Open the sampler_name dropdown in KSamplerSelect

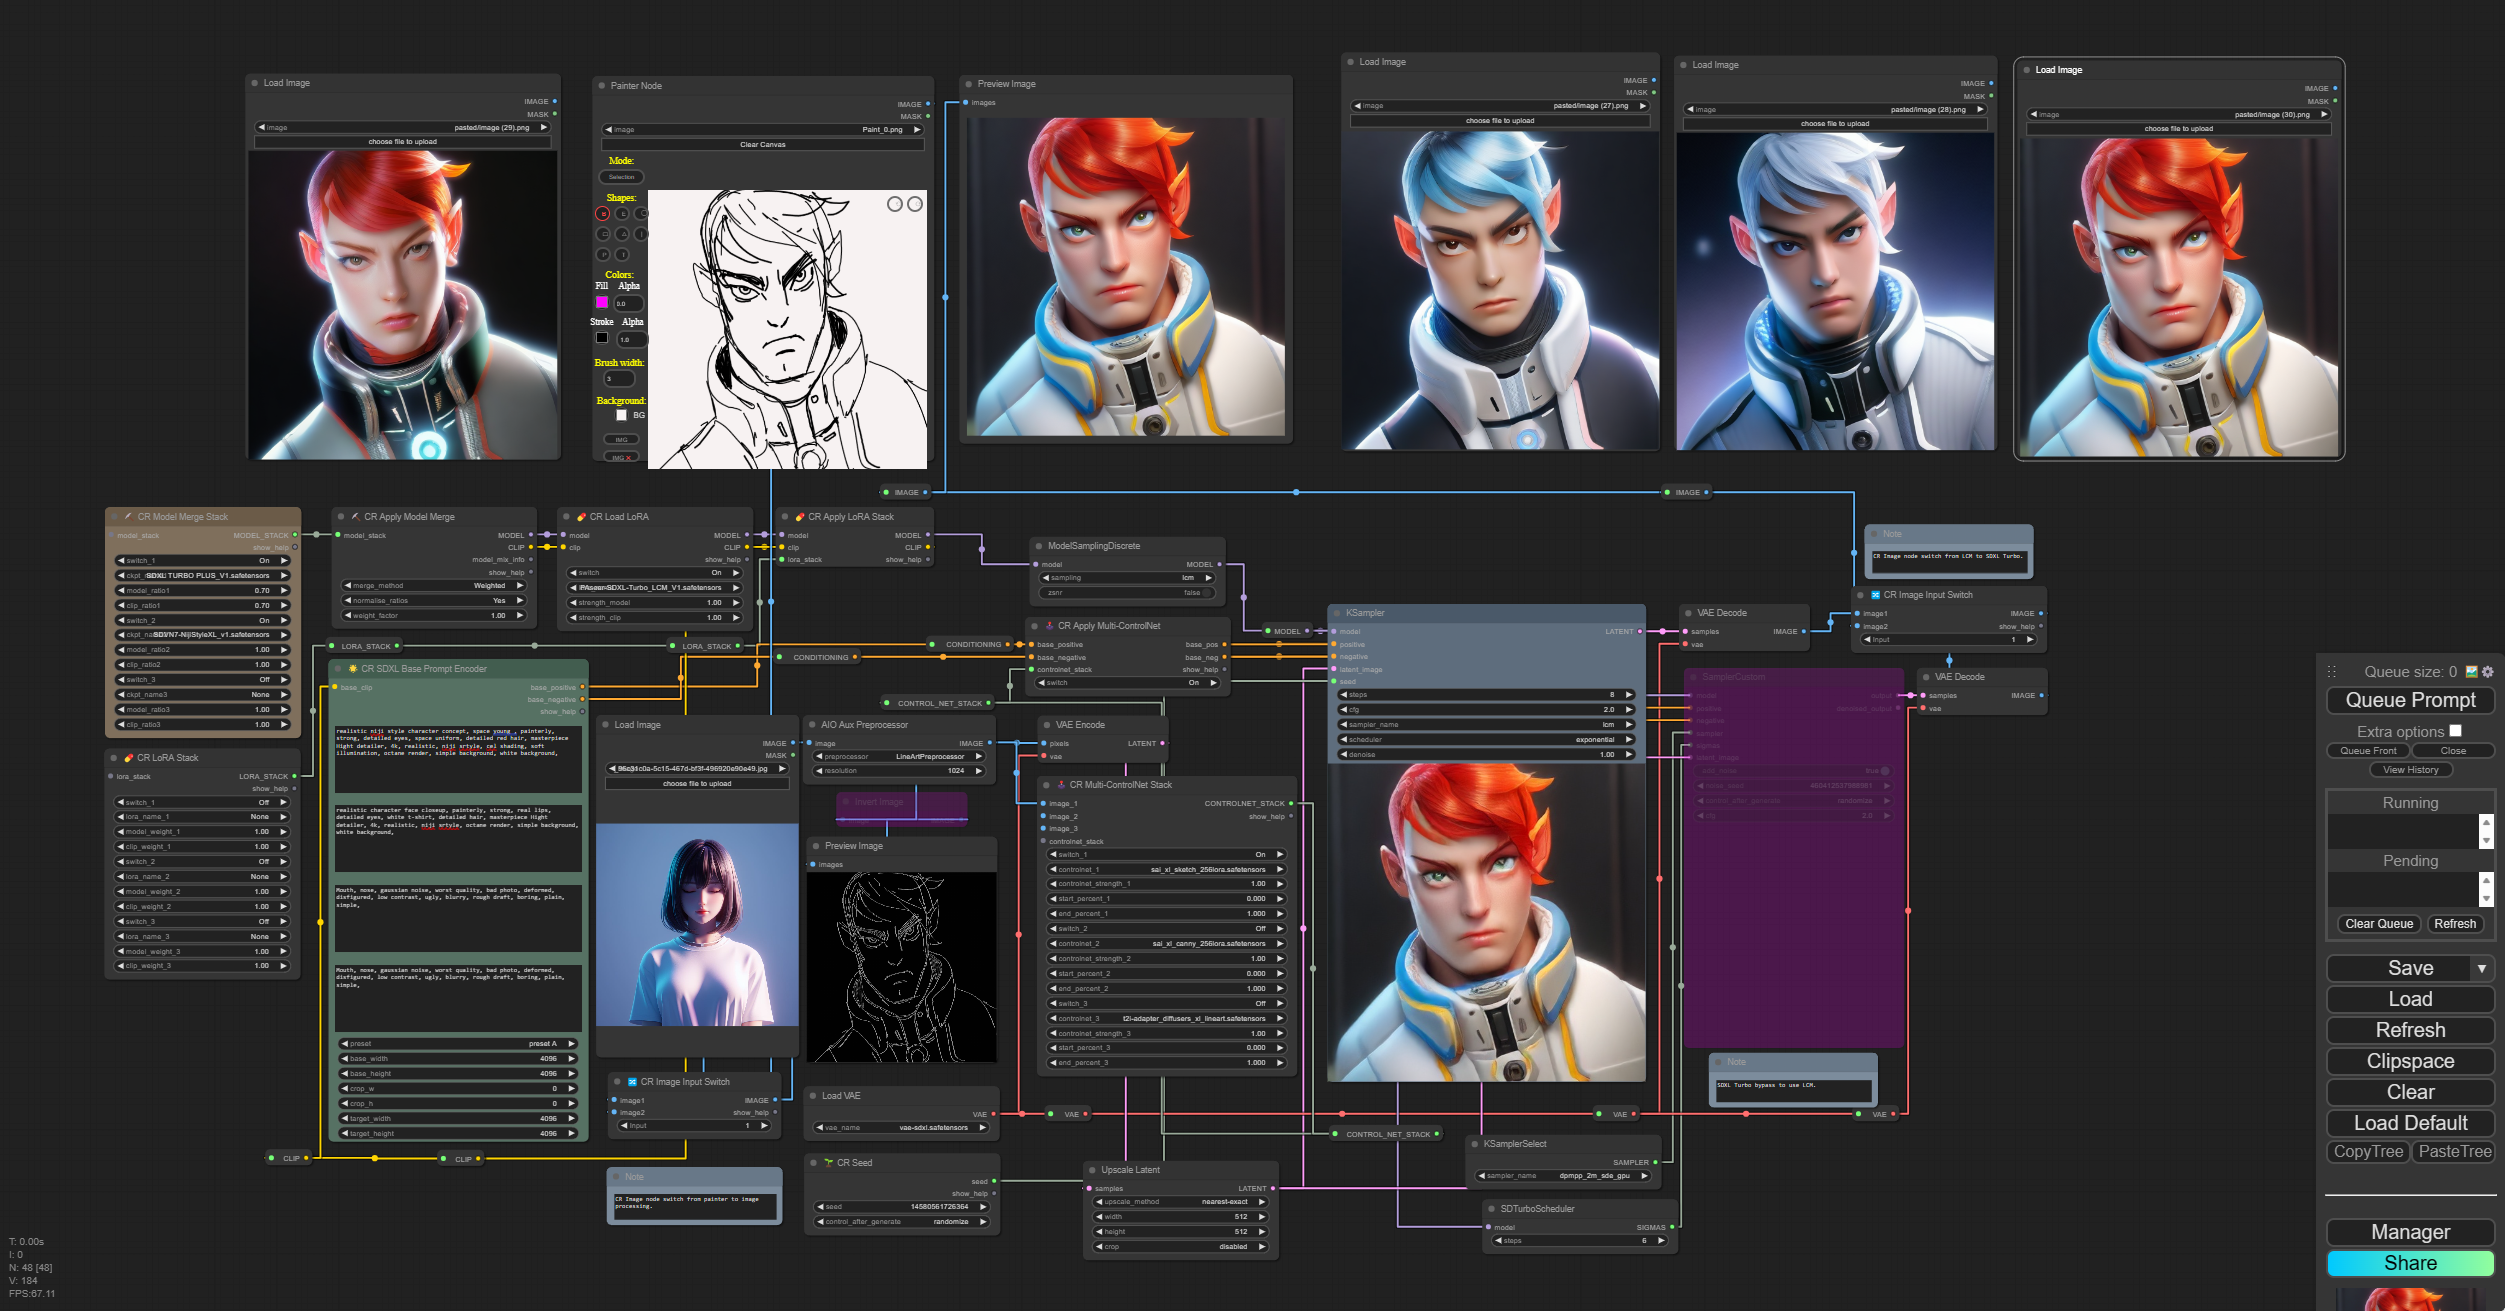click(1565, 1176)
